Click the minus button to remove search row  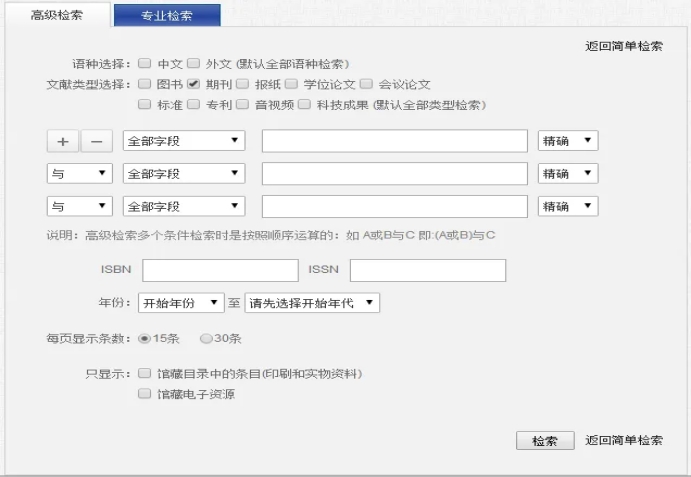[96, 141]
